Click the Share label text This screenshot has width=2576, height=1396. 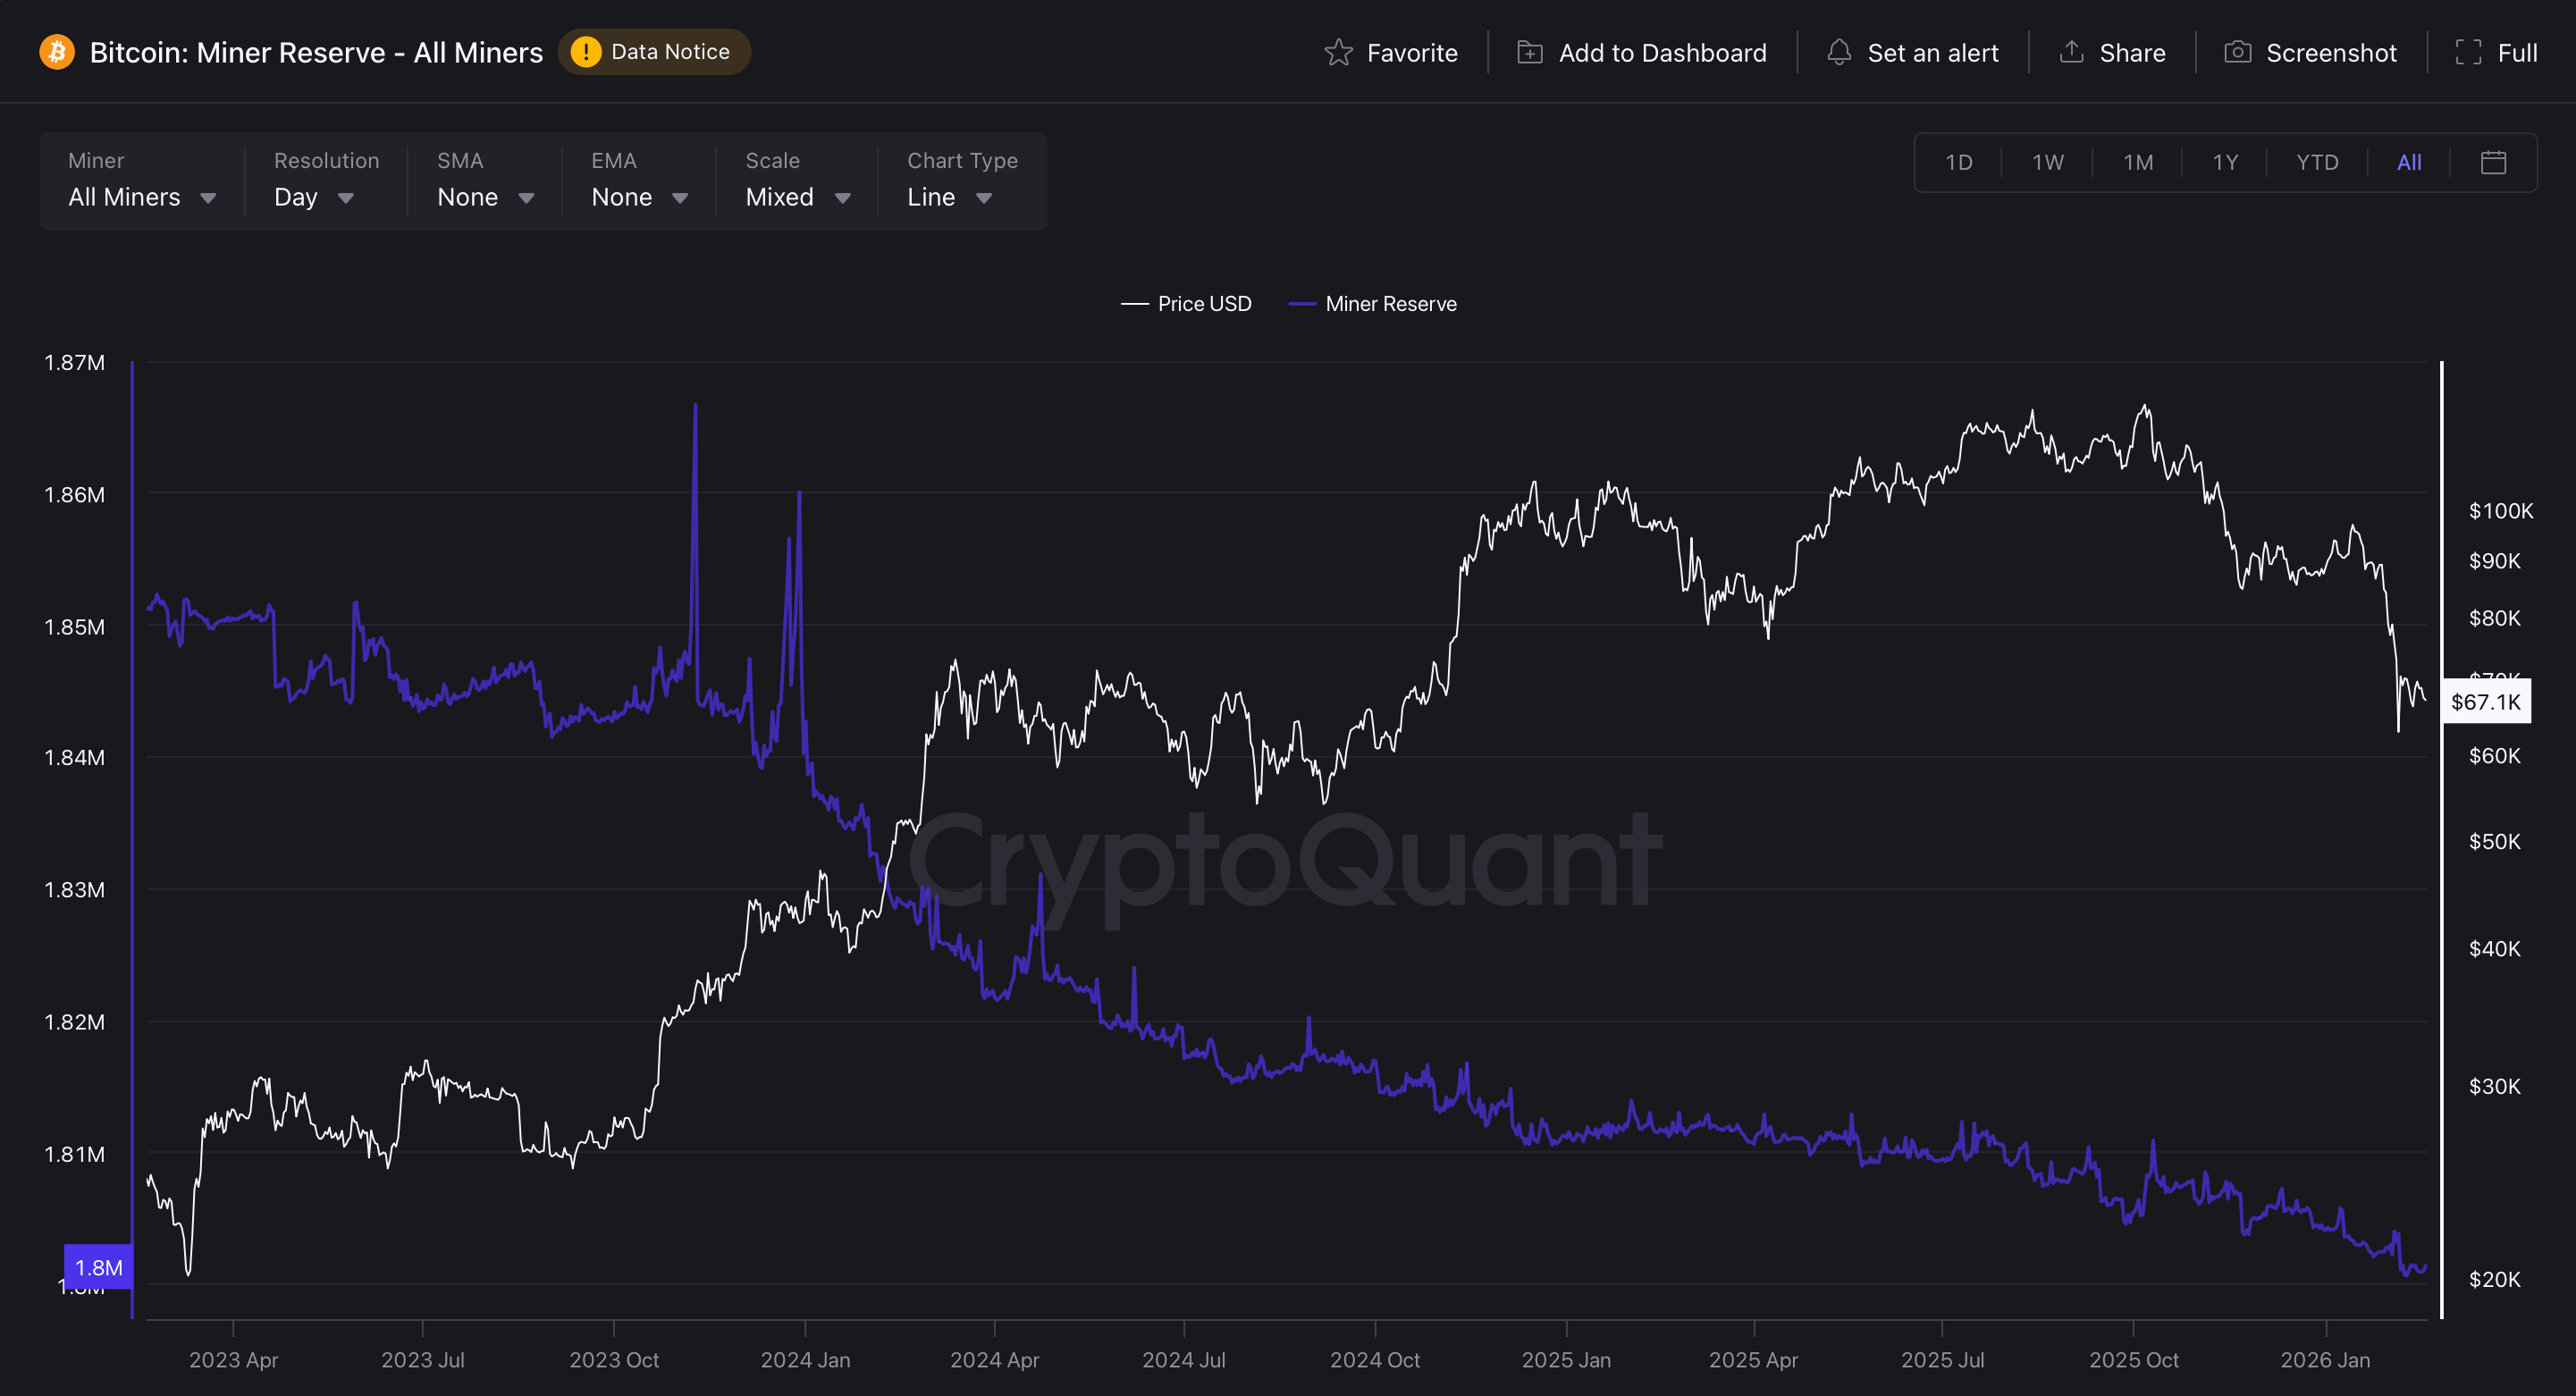(x=2132, y=53)
